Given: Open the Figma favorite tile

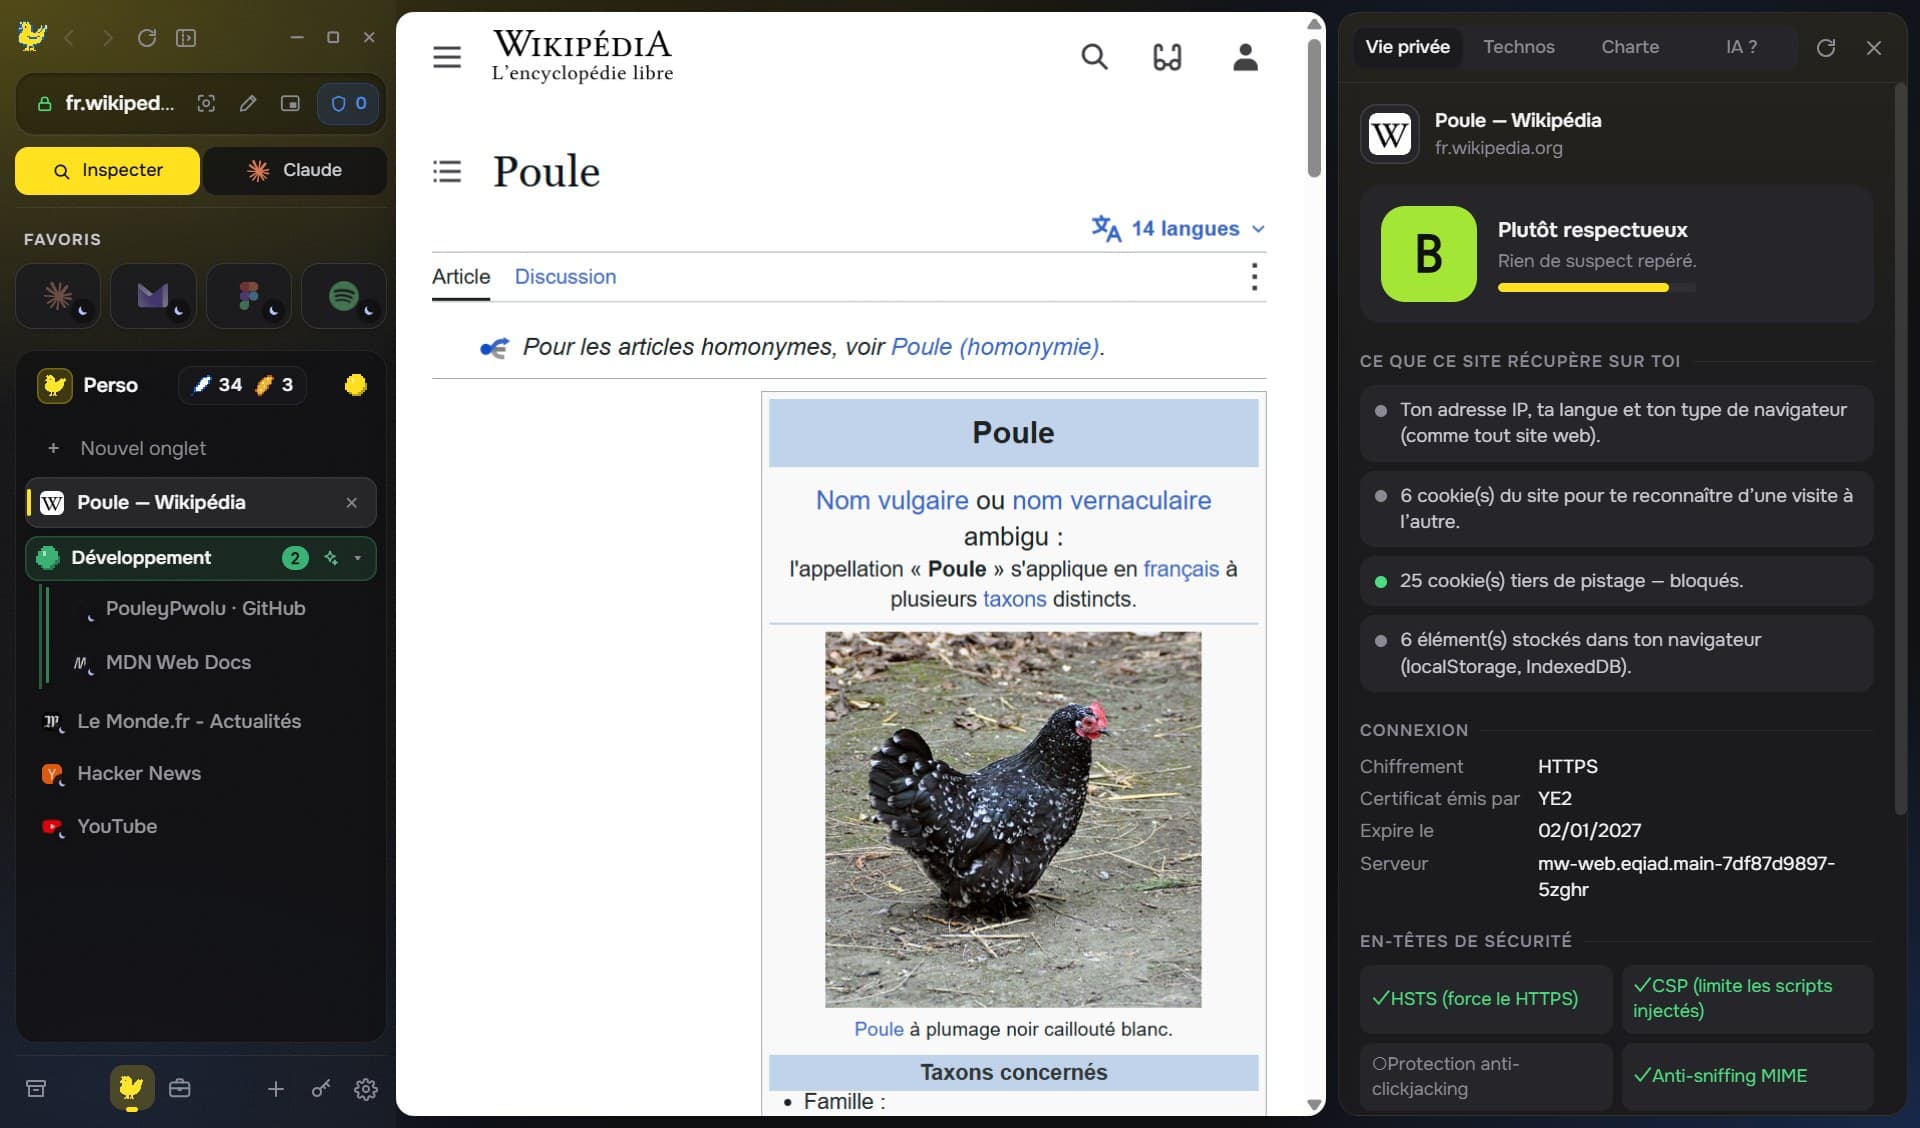Looking at the screenshot, I should [x=249, y=296].
